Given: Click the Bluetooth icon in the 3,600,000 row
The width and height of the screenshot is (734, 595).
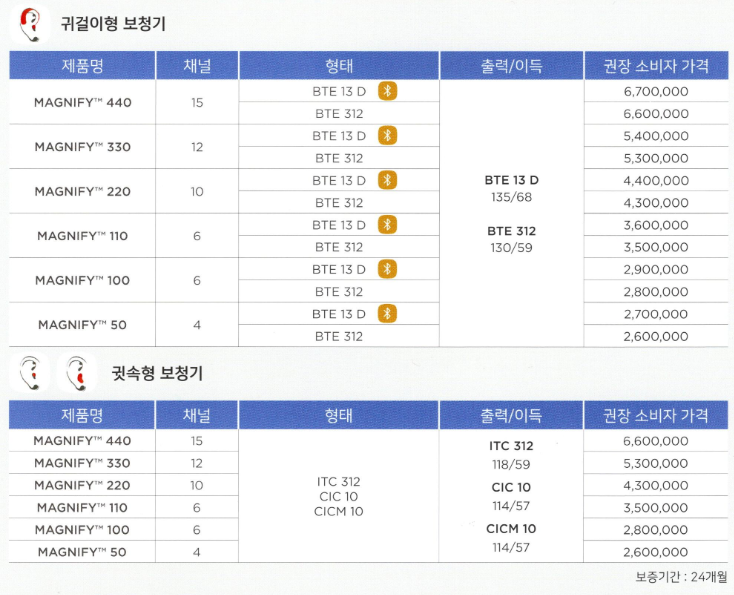Looking at the screenshot, I should point(388,225).
